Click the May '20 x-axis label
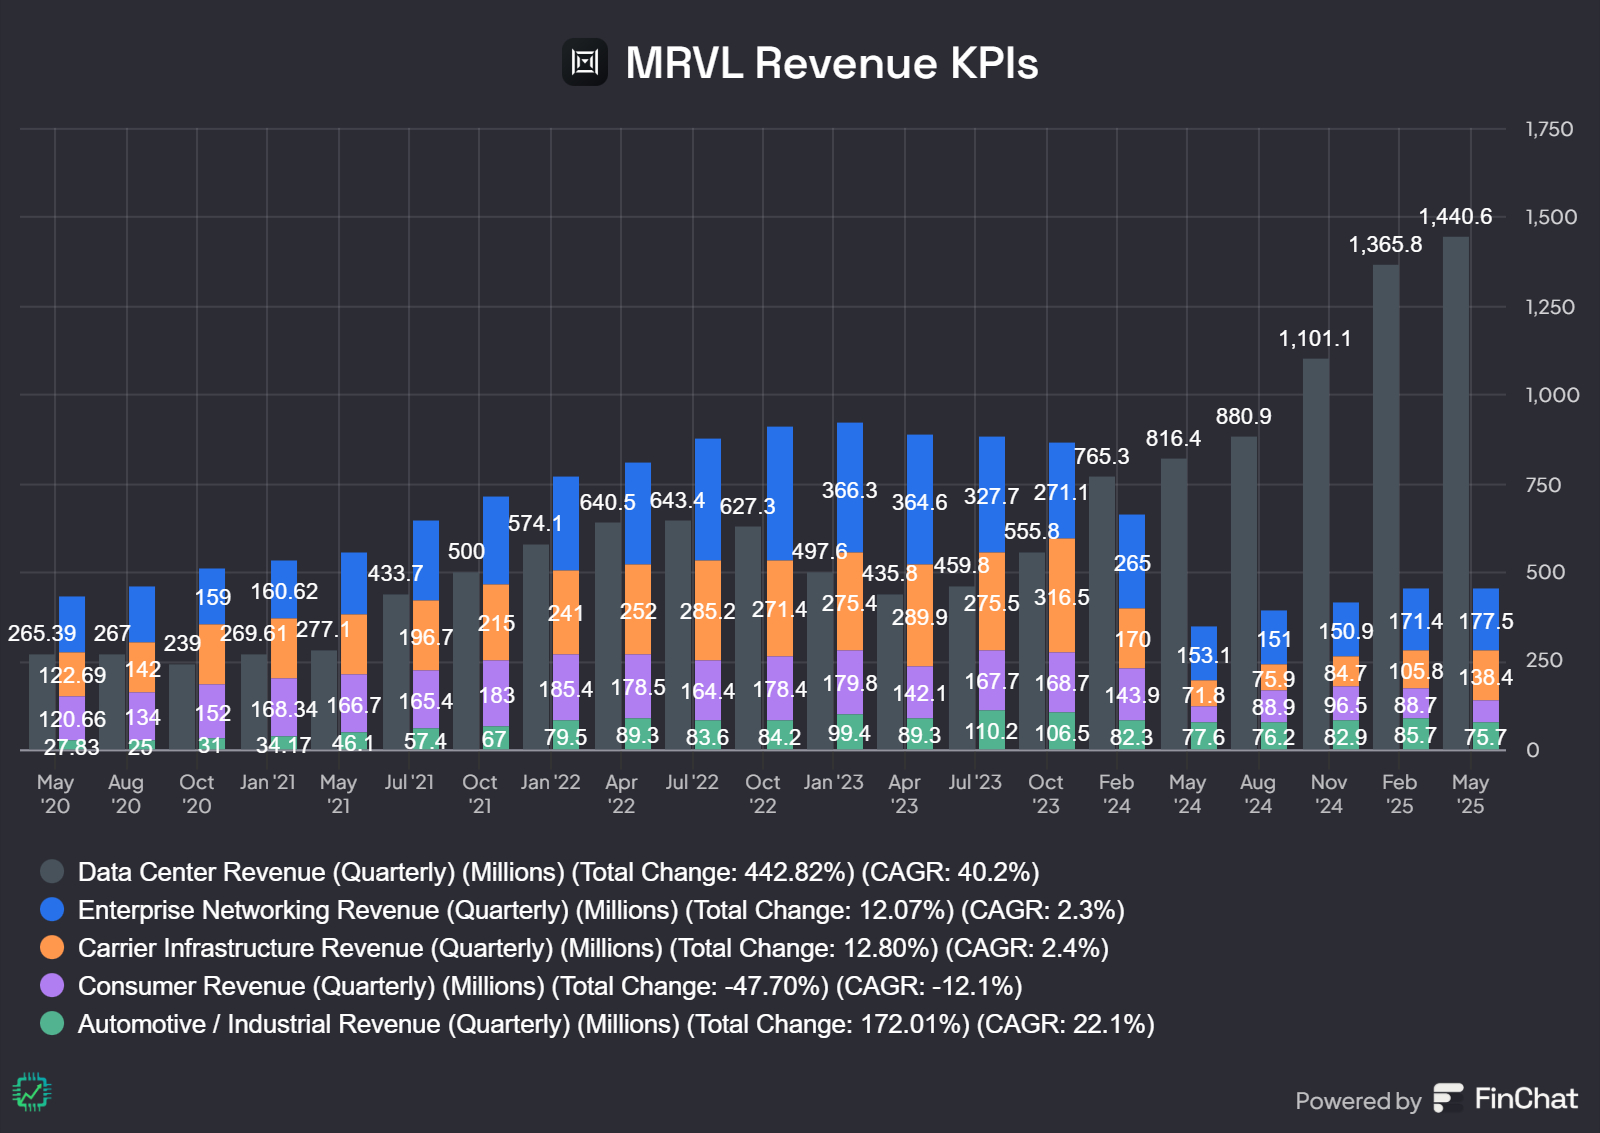 pyautogui.click(x=55, y=794)
